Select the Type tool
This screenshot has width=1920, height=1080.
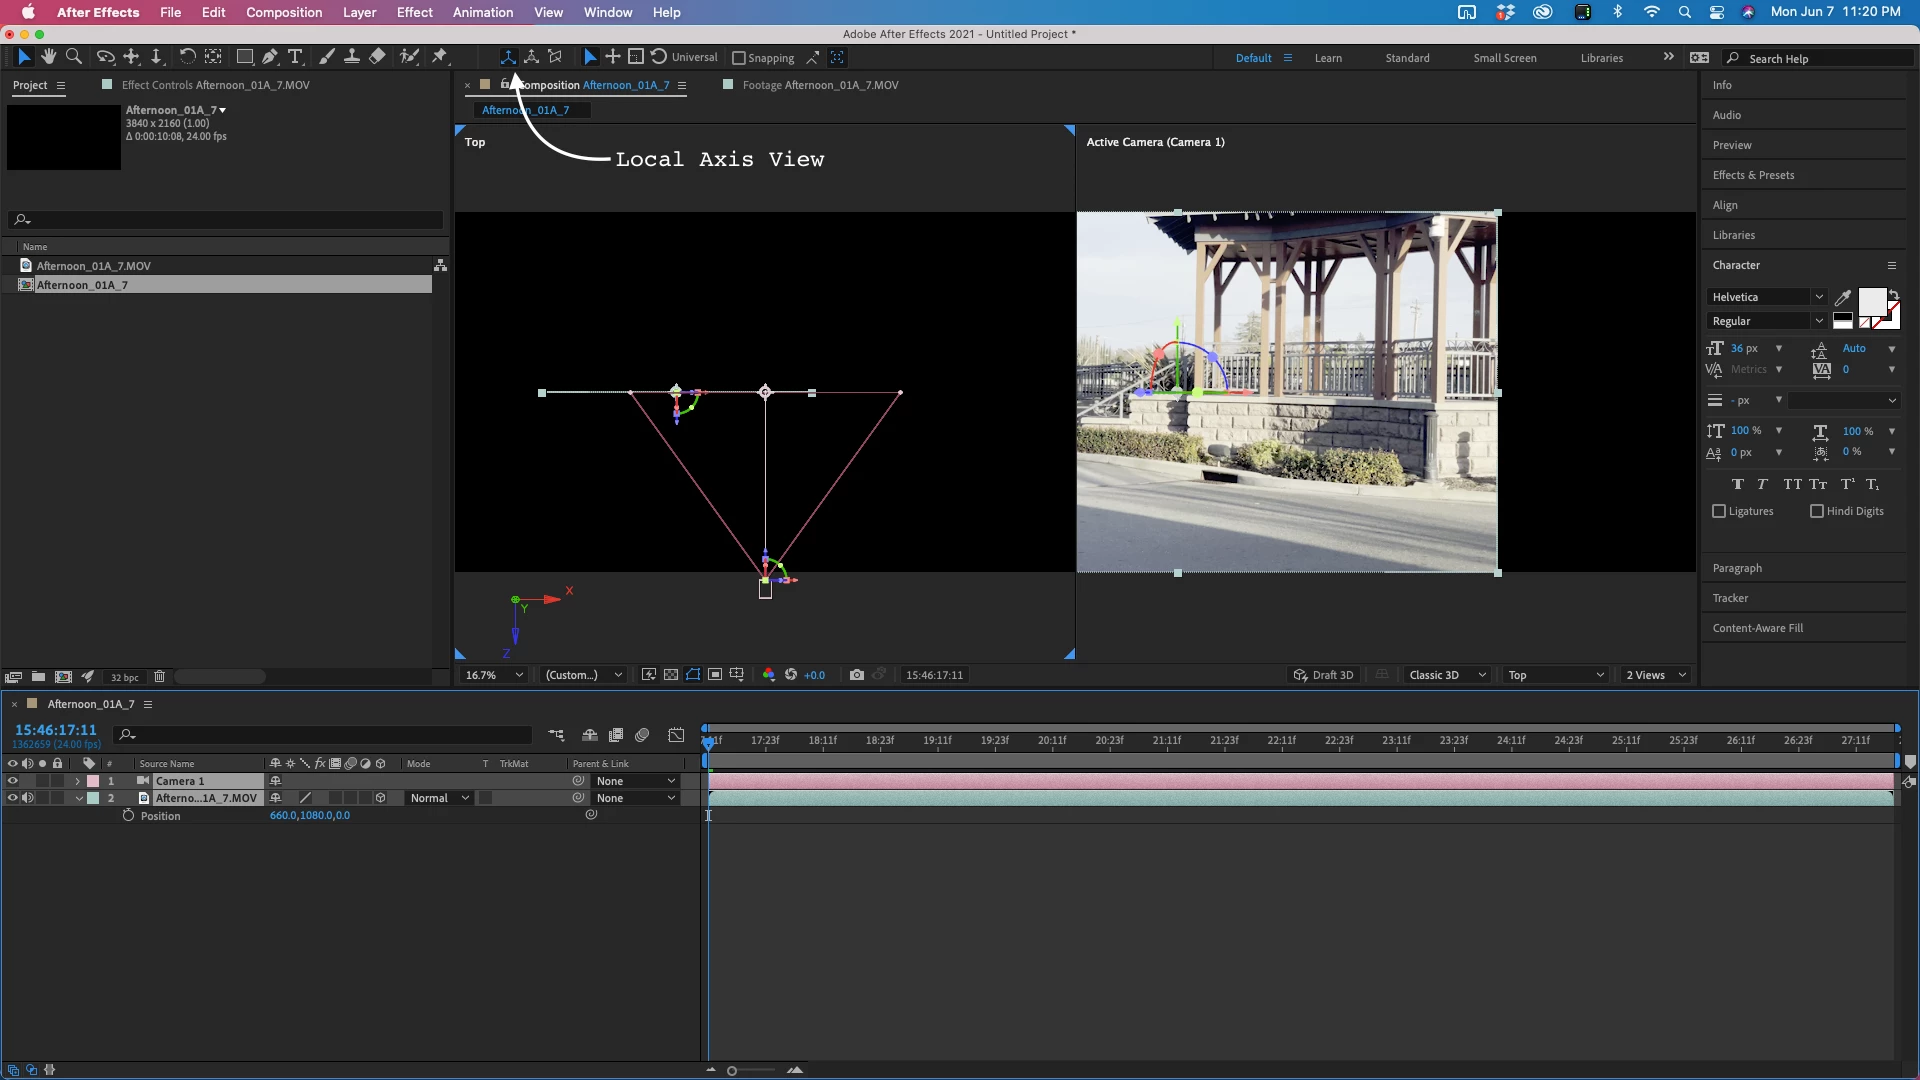point(295,57)
